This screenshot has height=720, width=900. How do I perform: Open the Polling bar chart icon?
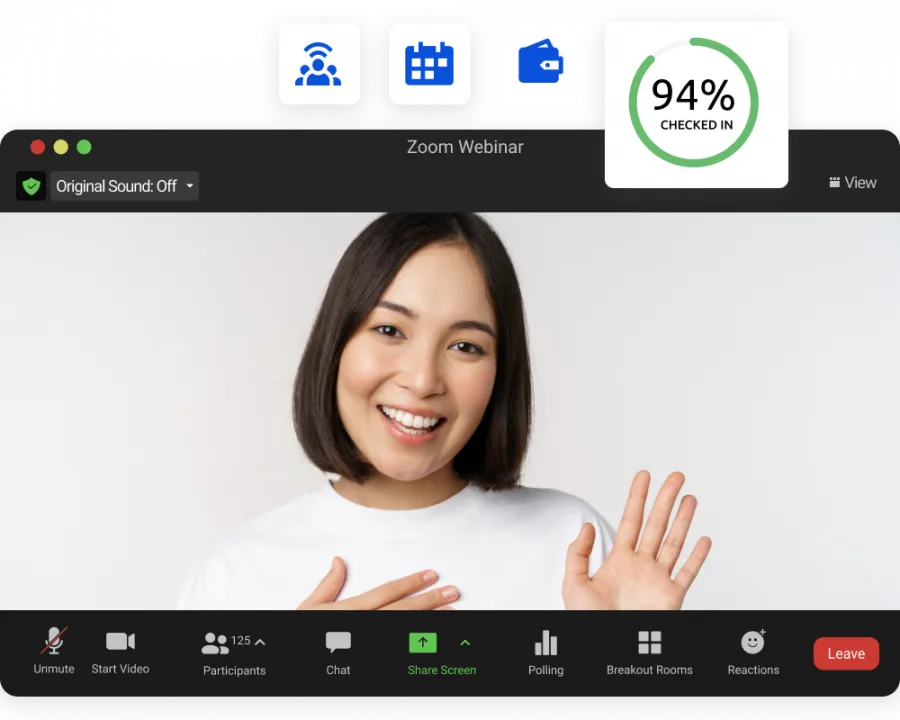[545, 643]
